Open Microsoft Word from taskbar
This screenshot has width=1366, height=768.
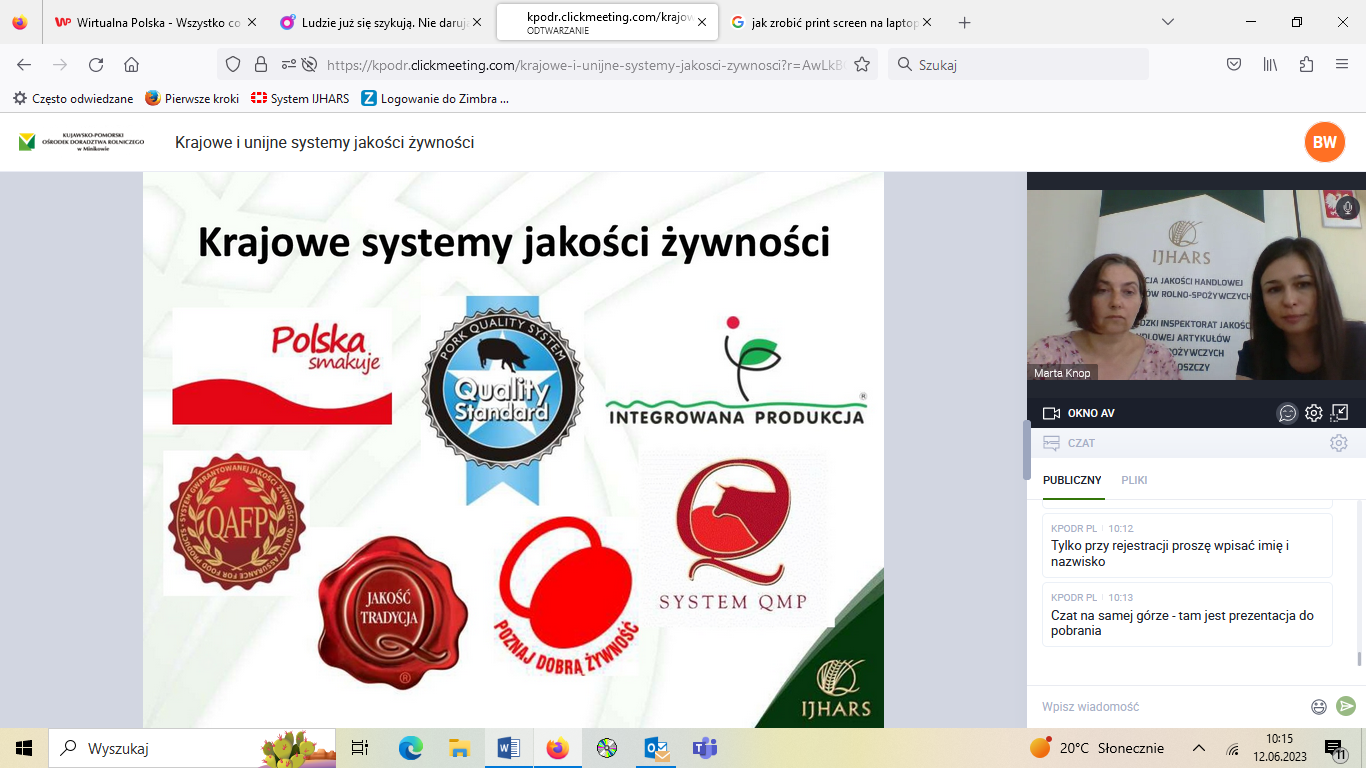tap(508, 748)
